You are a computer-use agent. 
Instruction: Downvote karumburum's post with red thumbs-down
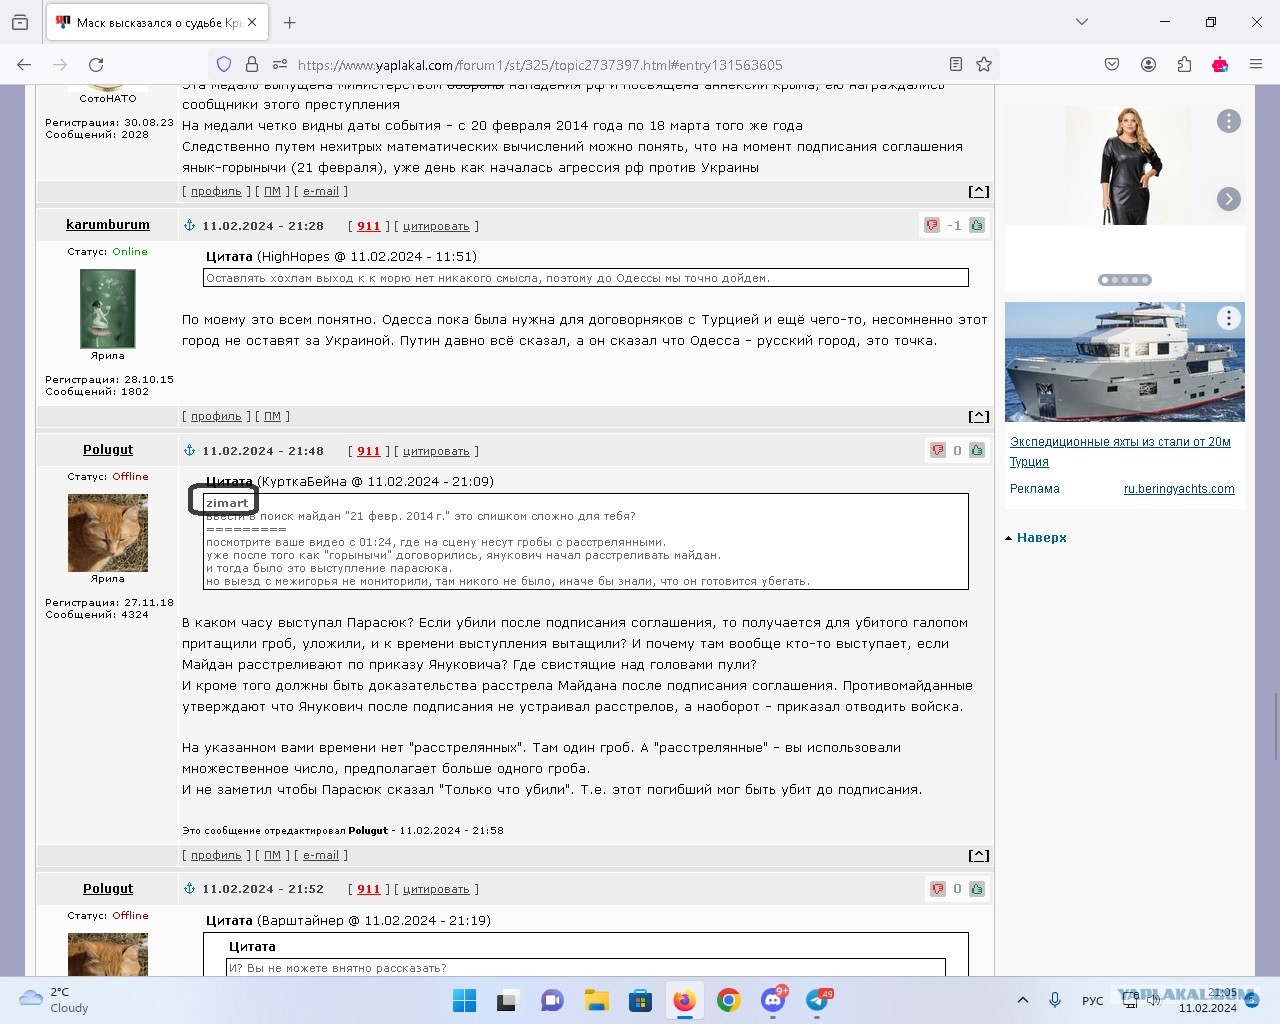[932, 225]
